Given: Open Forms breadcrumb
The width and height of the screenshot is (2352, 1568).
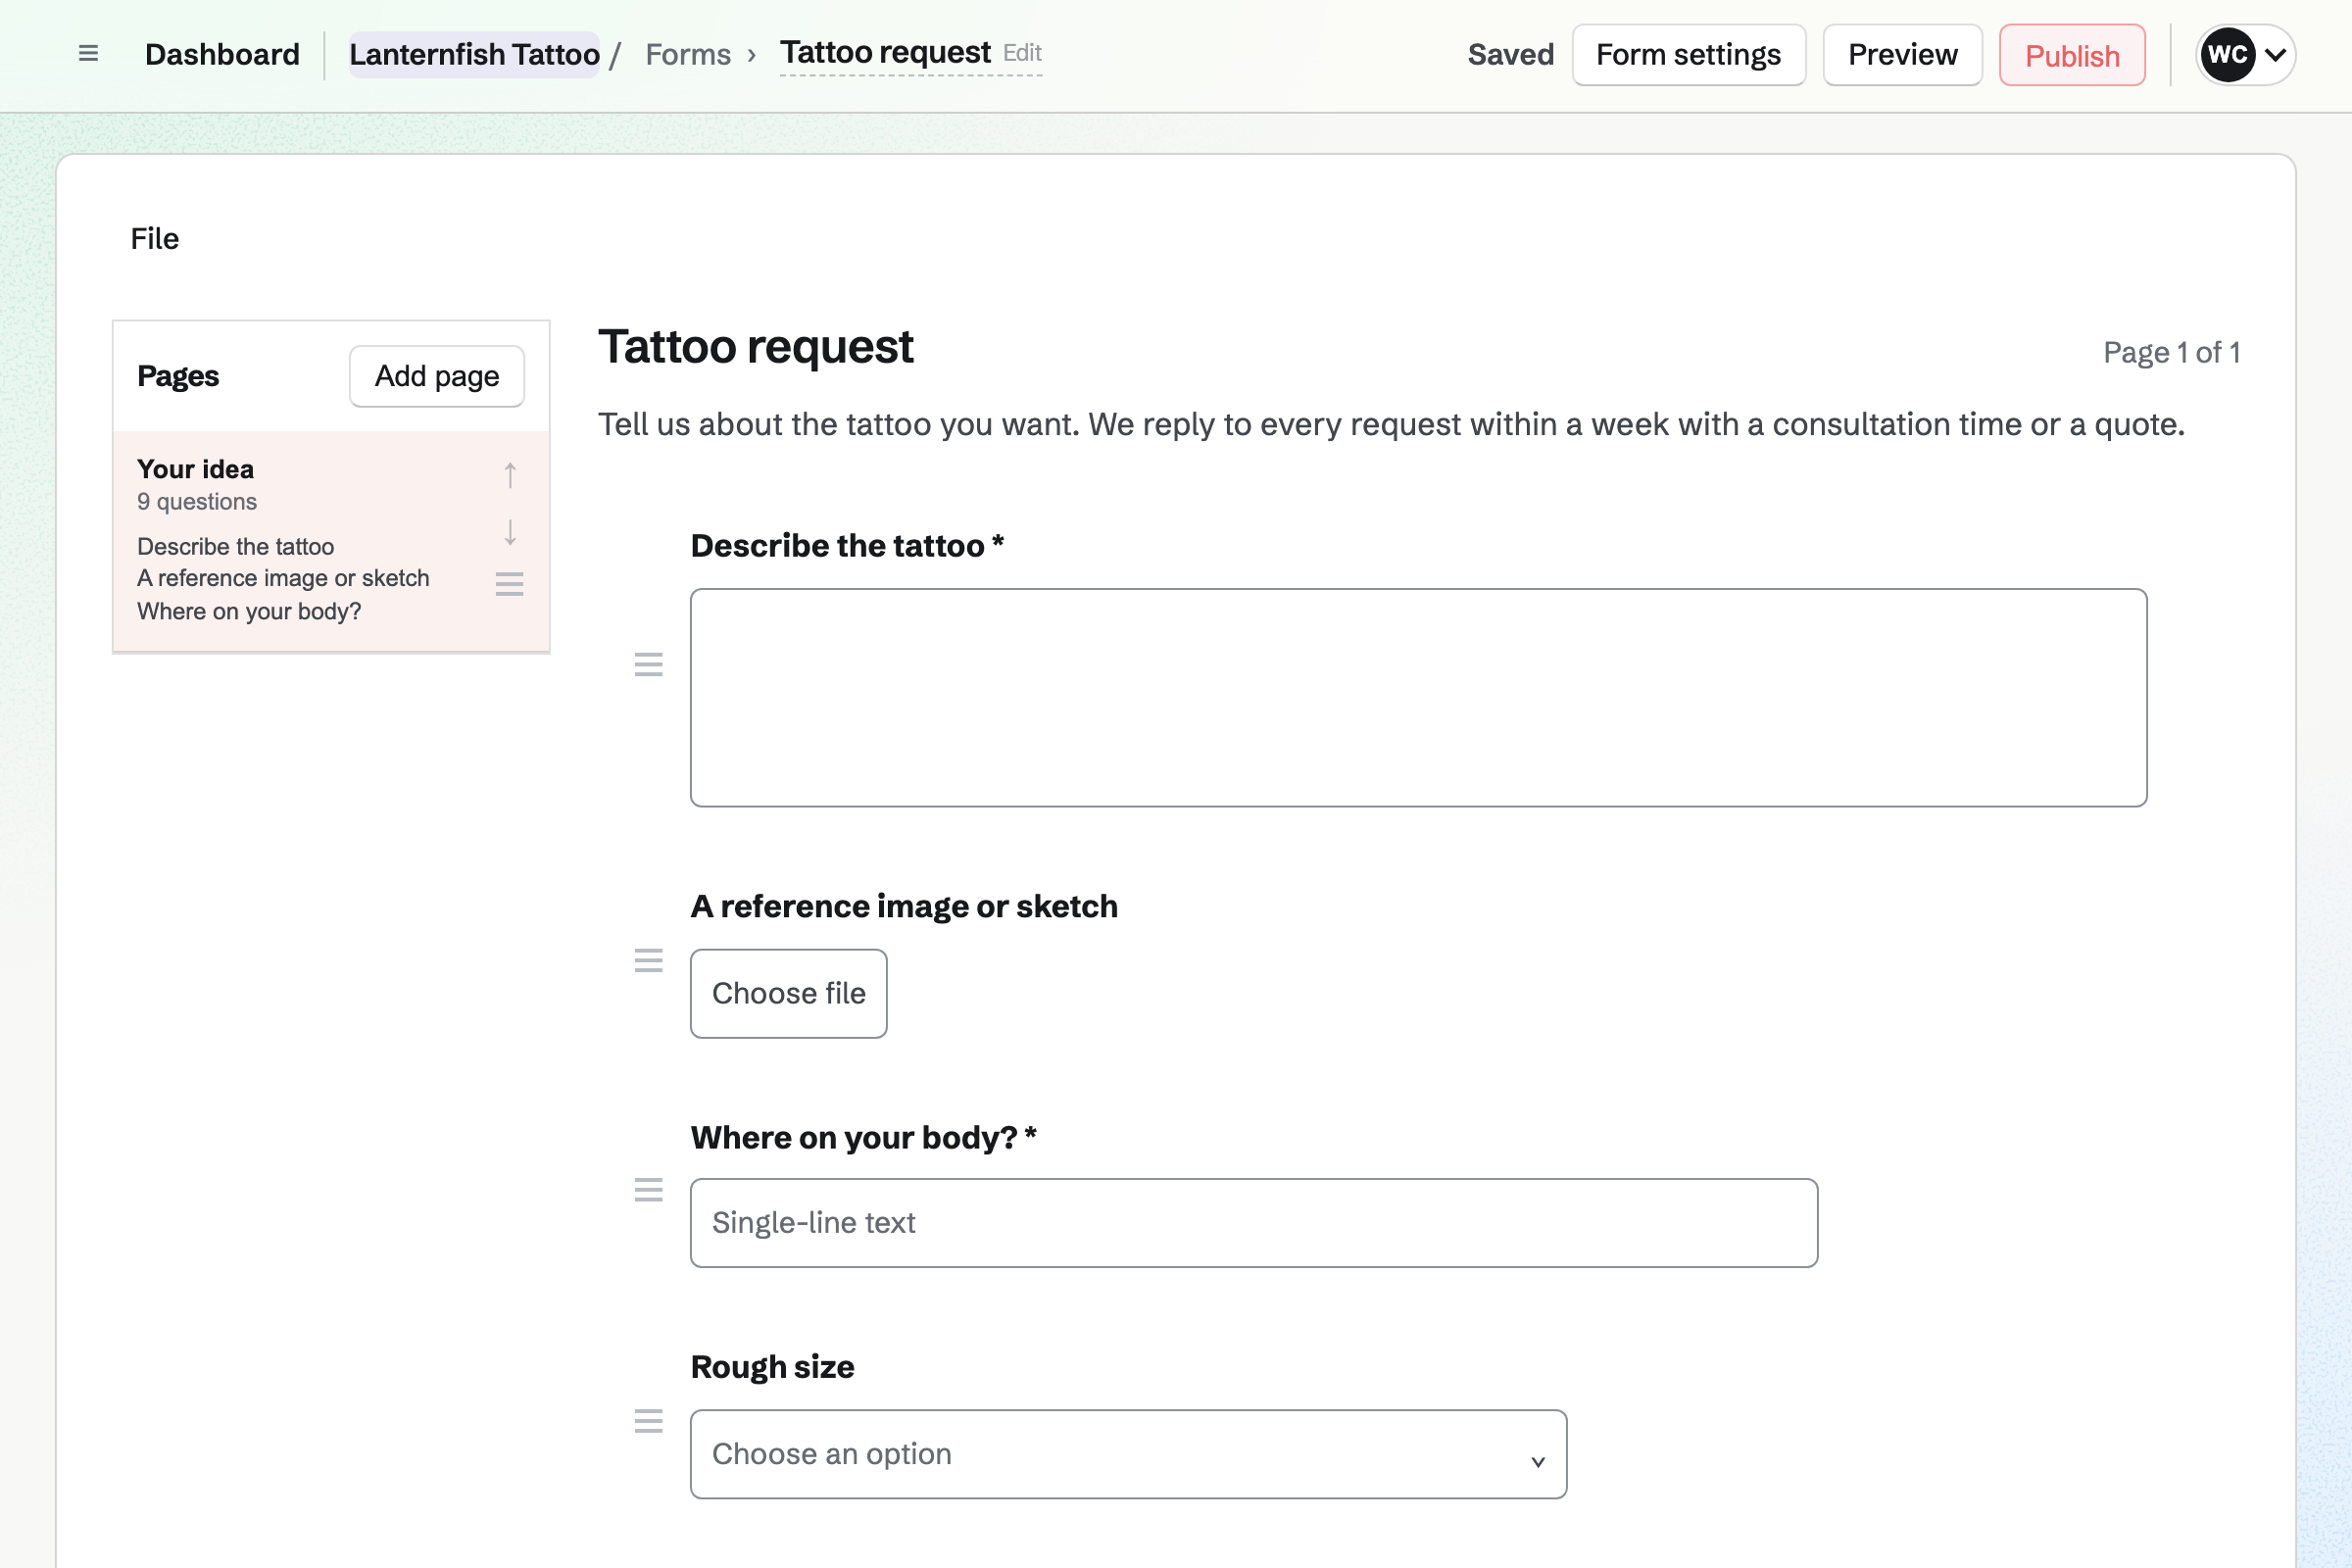Looking at the screenshot, I should (688, 55).
